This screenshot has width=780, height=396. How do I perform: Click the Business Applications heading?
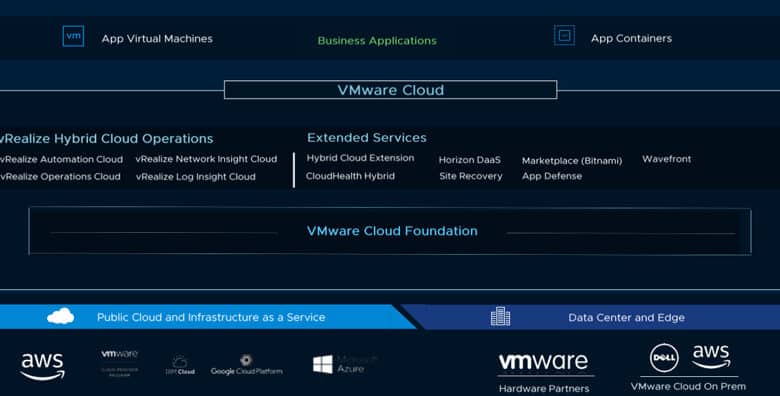click(x=377, y=41)
